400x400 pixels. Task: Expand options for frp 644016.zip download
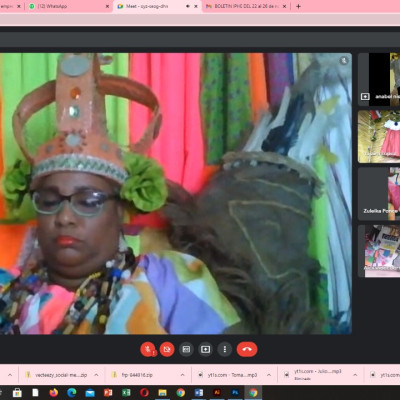pyautogui.click(x=182, y=375)
